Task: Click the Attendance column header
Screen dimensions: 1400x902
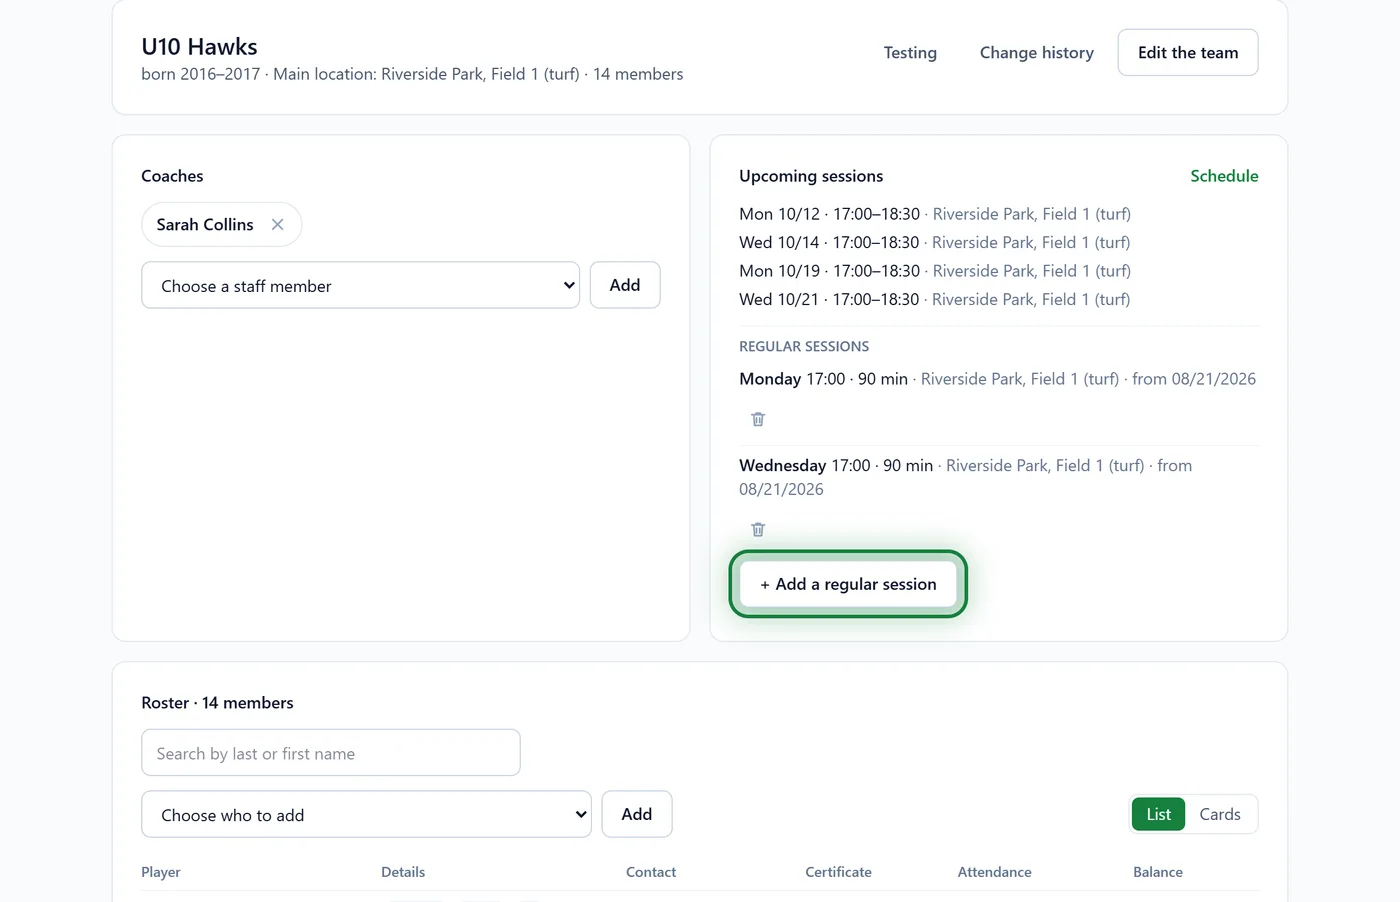Action: [994, 872]
